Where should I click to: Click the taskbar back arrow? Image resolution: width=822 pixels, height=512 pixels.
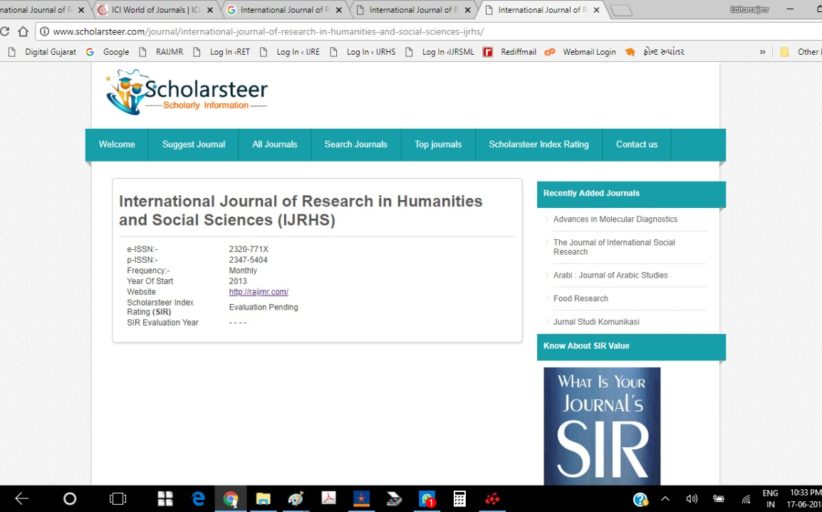click(21, 499)
